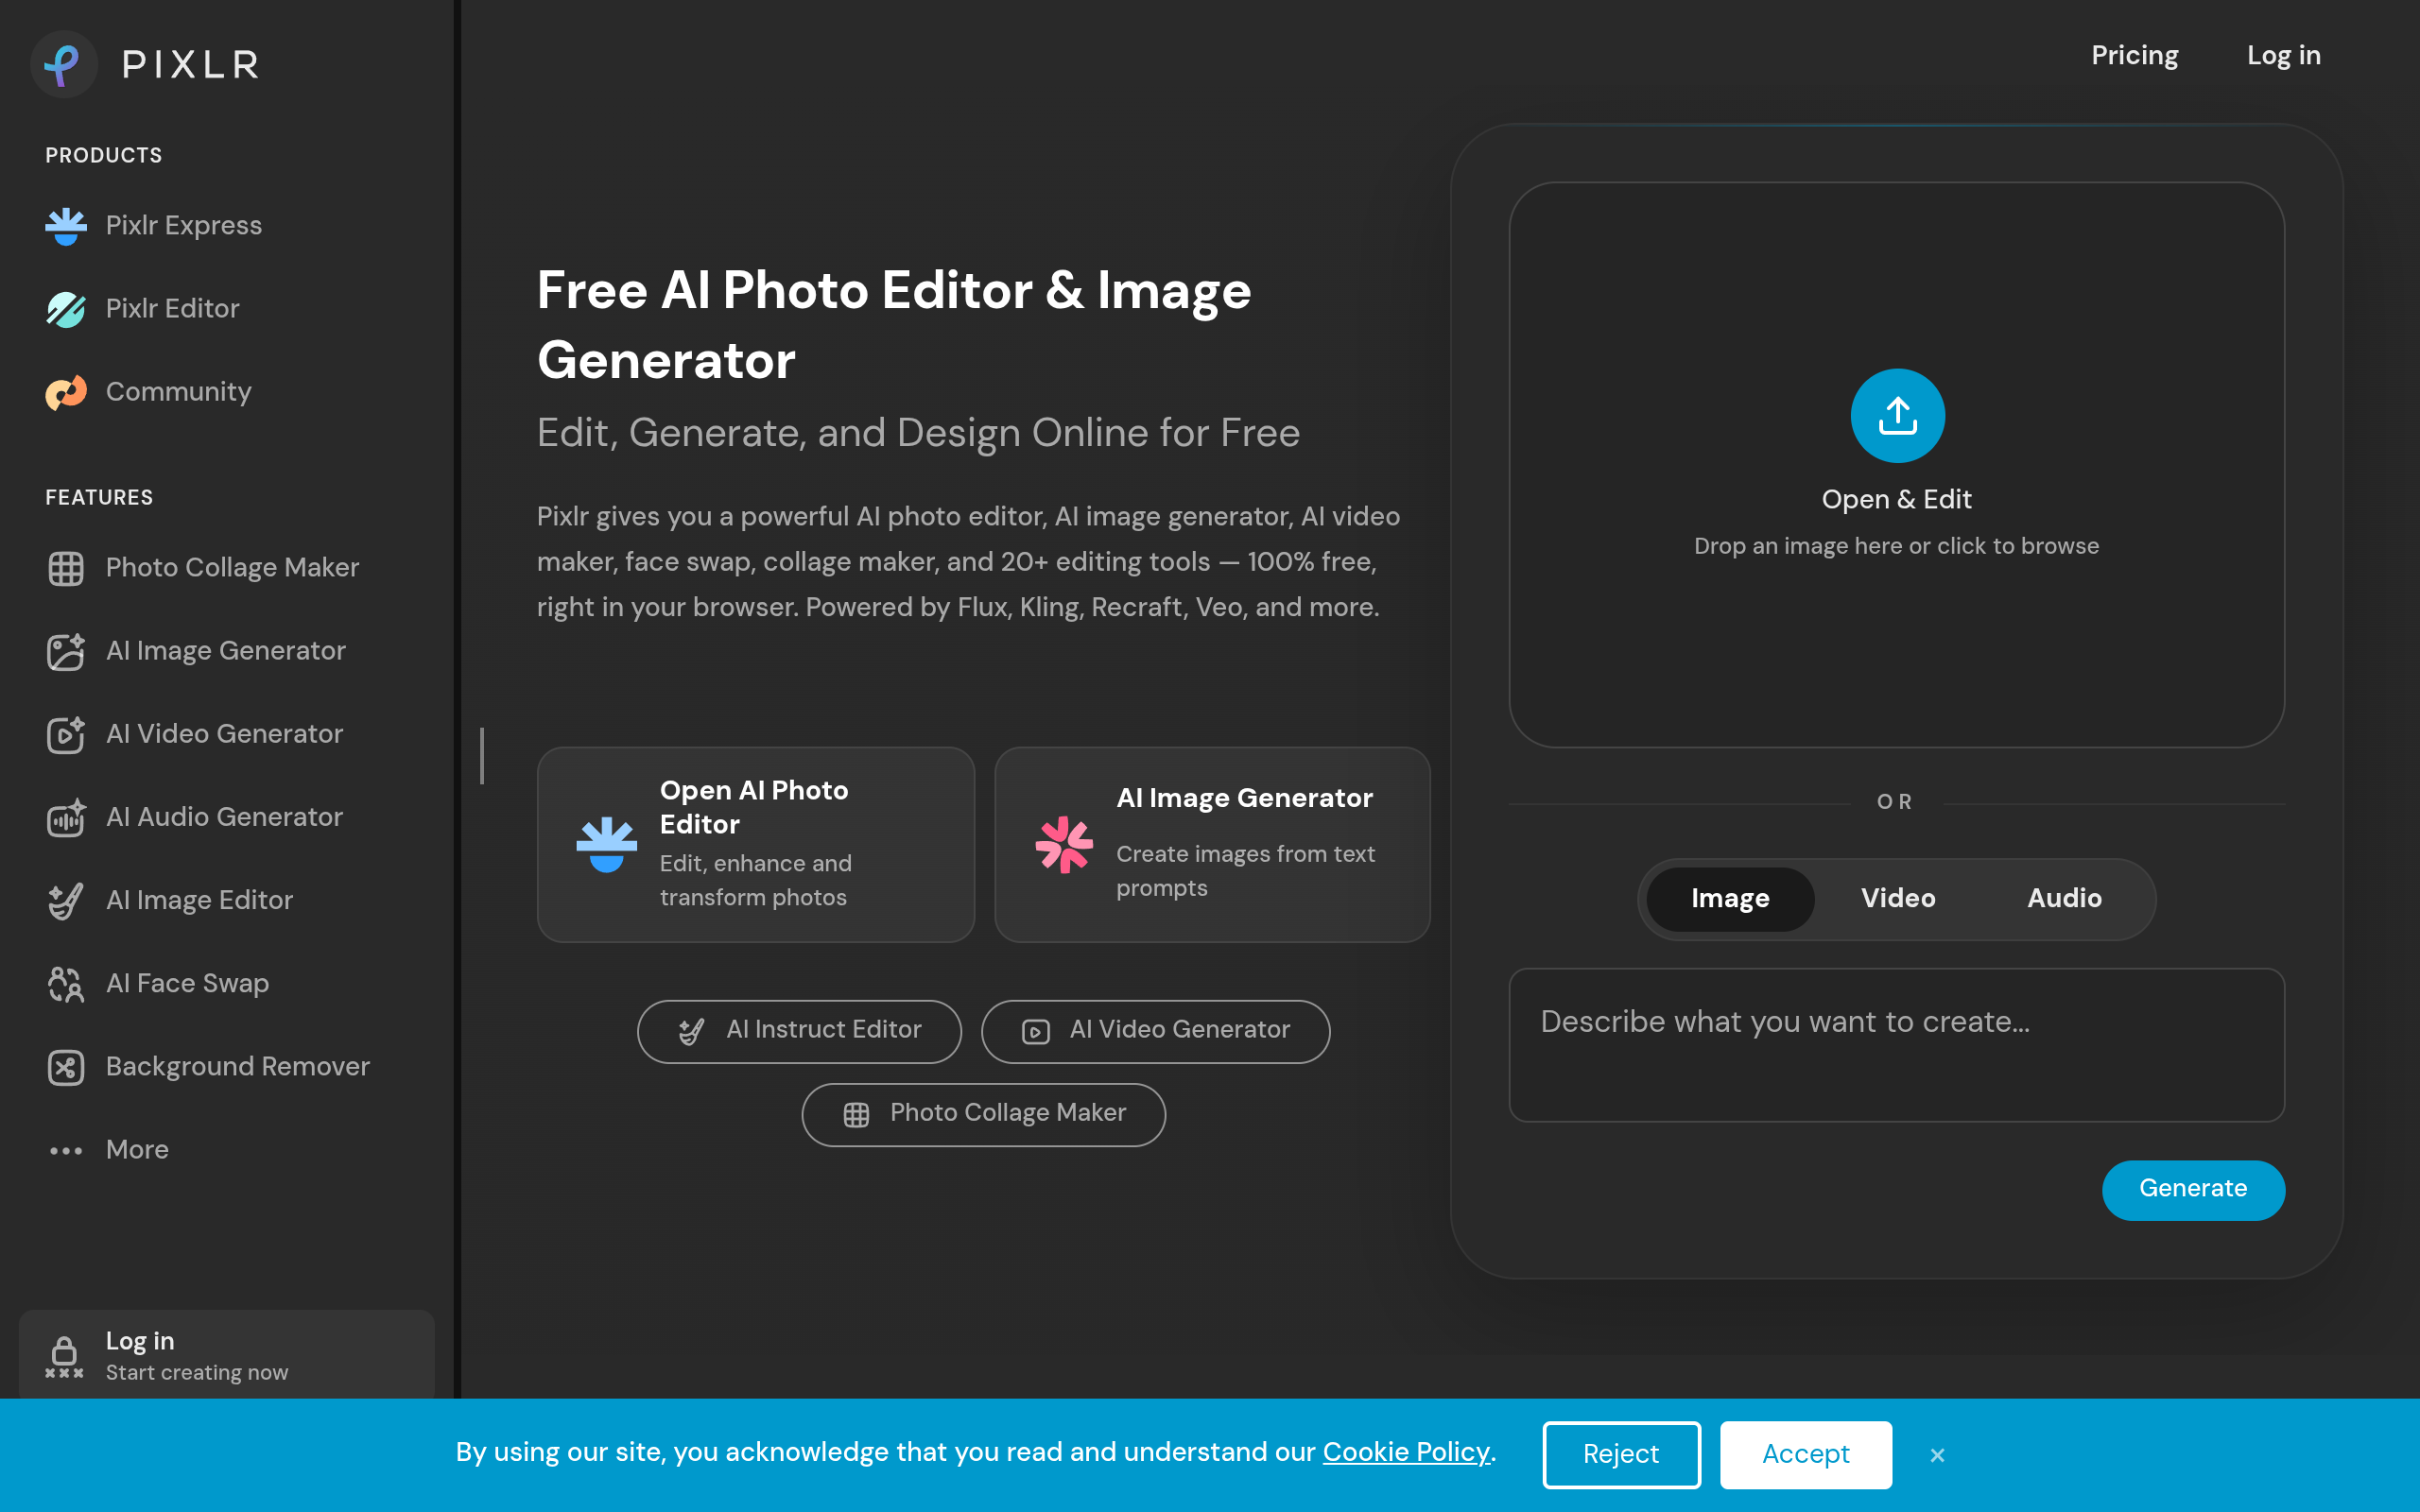Click the AI Video Generator sidebar icon
The width and height of the screenshot is (2420, 1512).
tap(66, 734)
